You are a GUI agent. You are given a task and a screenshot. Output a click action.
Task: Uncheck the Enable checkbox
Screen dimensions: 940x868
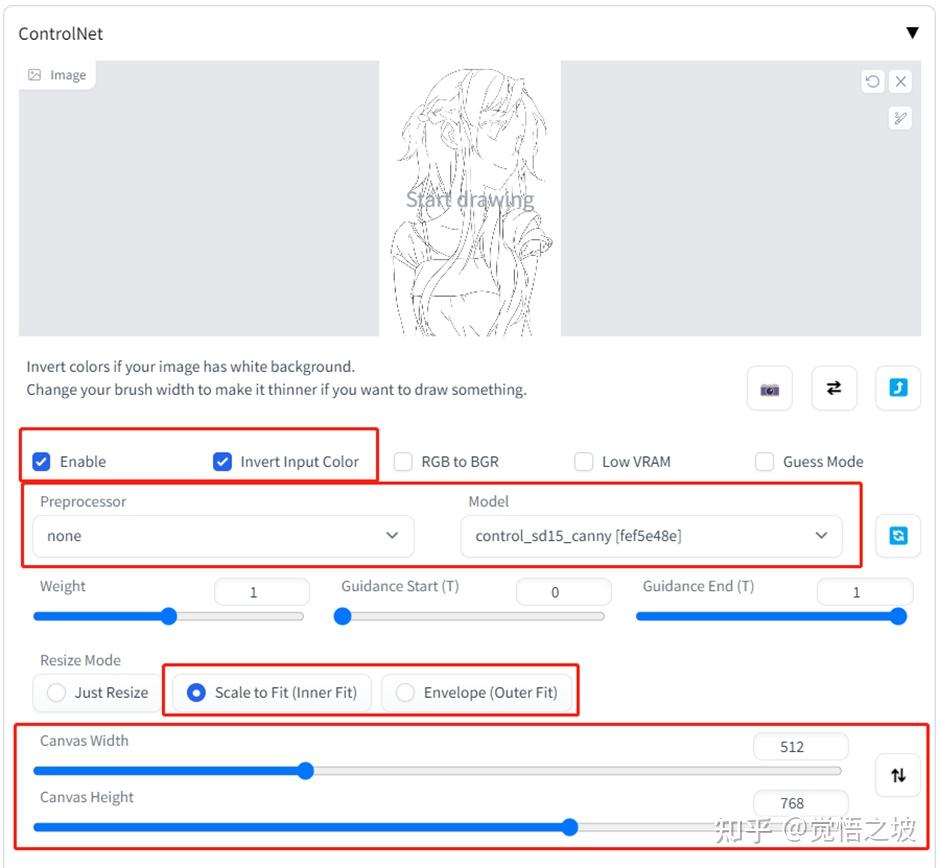pos(41,461)
